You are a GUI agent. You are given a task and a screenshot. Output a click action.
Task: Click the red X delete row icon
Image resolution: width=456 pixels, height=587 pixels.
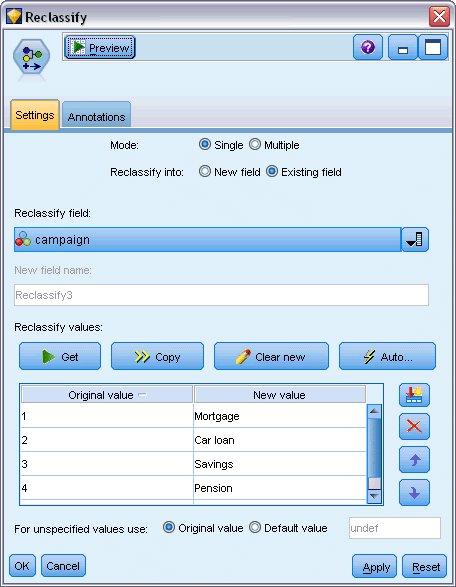(414, 426)
